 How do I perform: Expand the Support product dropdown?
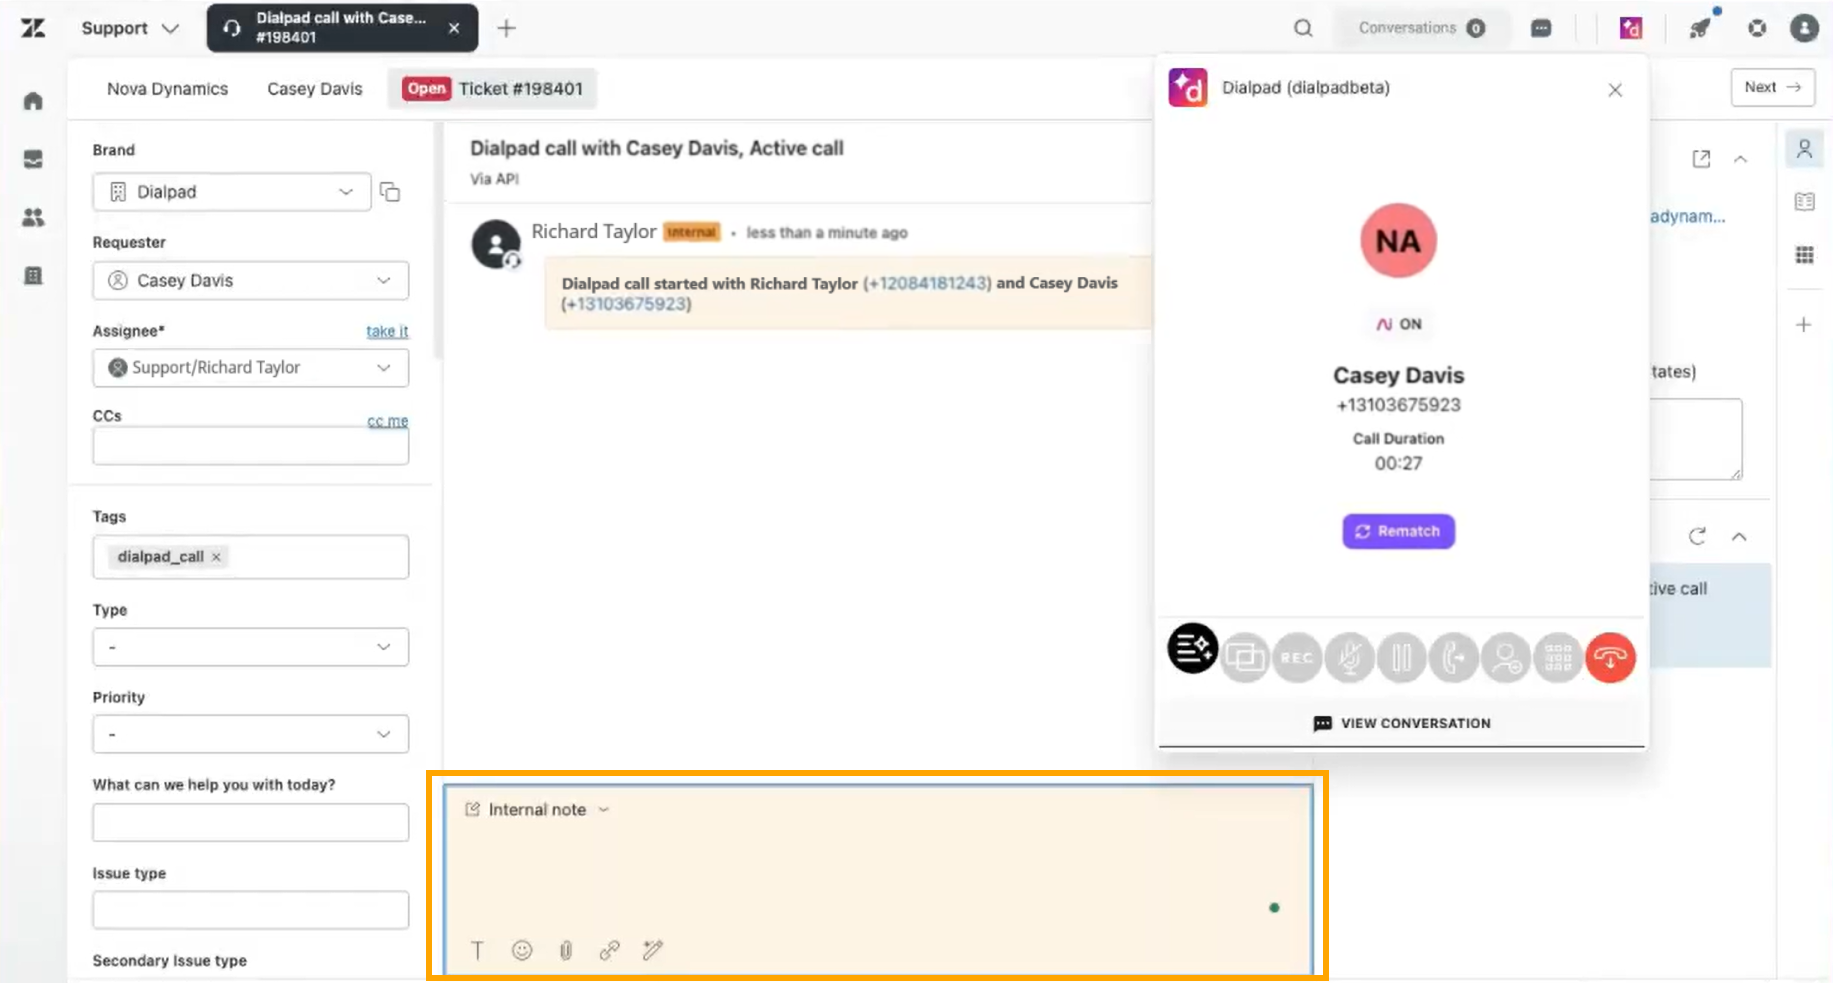(130, 28)
